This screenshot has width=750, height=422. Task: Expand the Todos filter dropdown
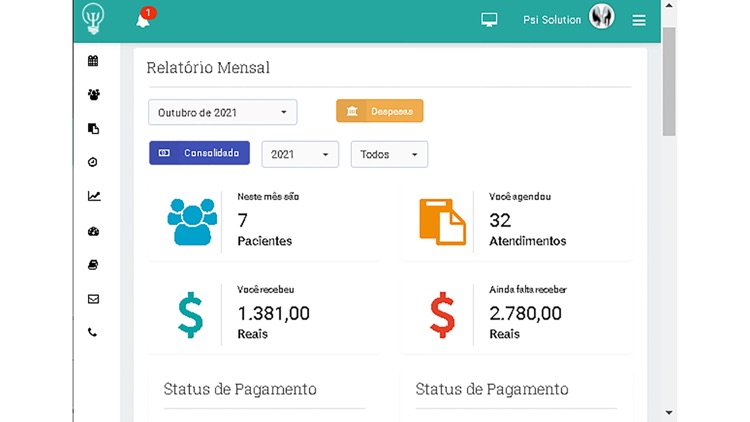click(x=389, y=155)
